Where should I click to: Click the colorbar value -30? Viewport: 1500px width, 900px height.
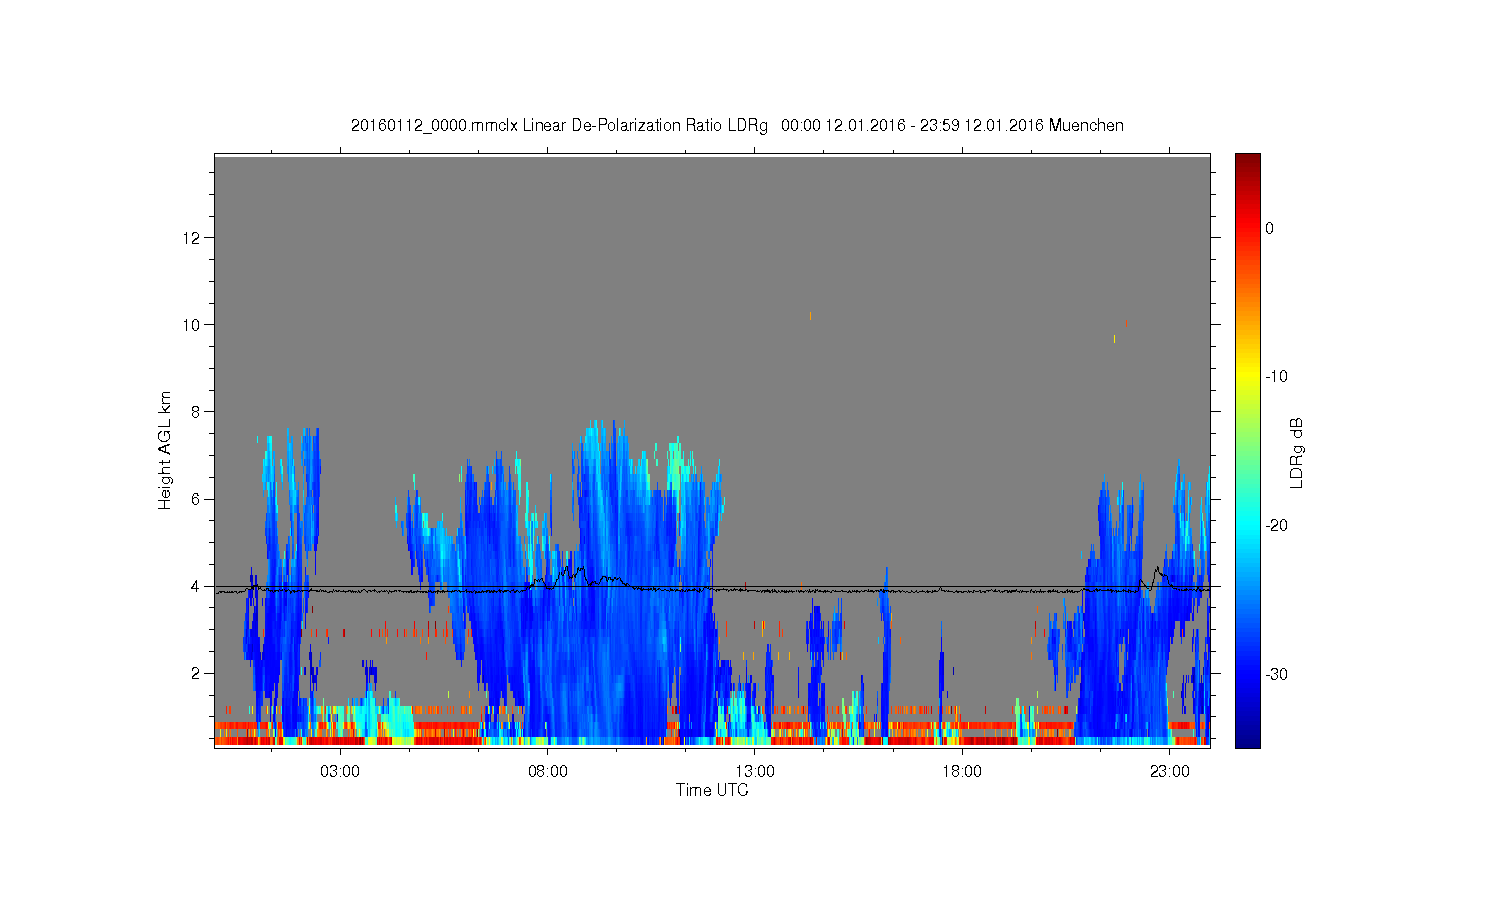(1276, 675)
